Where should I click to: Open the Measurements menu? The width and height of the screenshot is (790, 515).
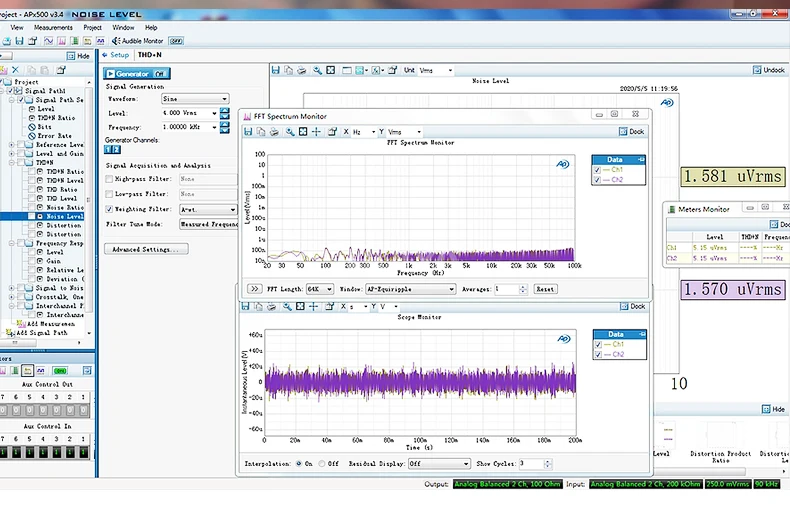(53, 28)
